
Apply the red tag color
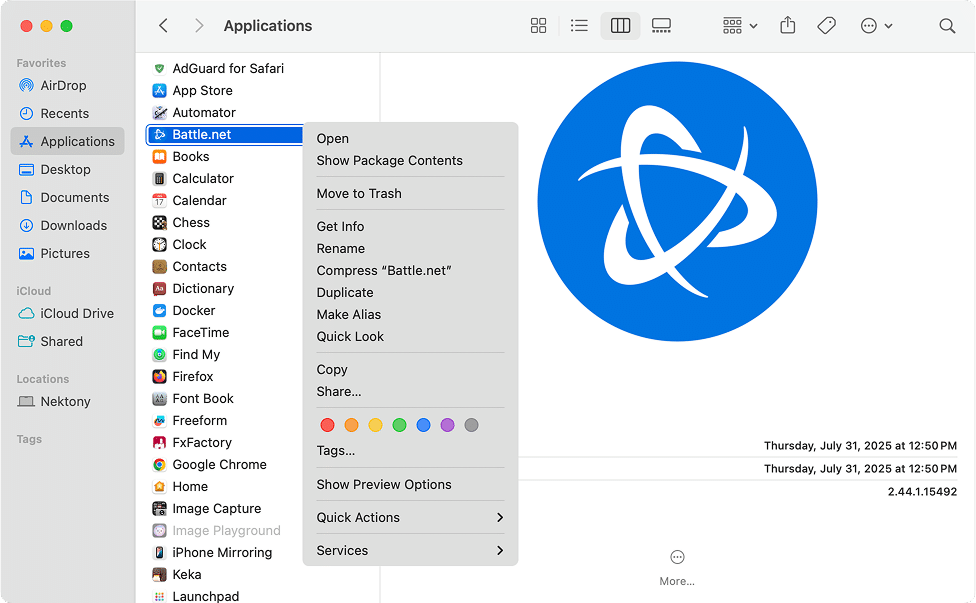click(x=327, y=425)
